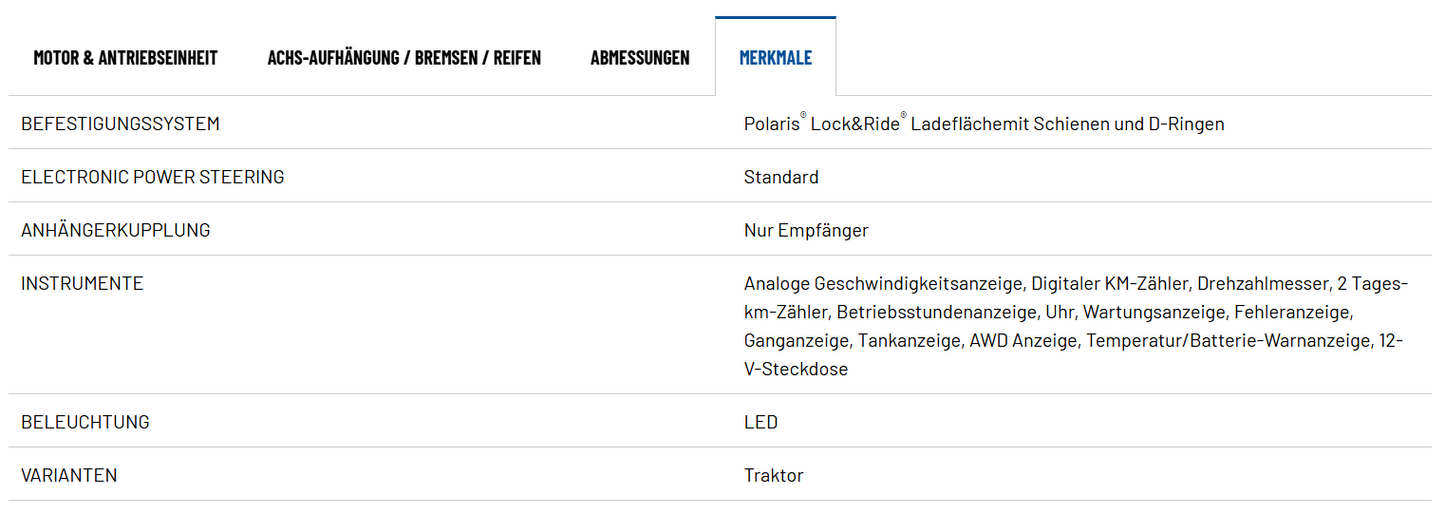Click the Befestigungssystem row label
Viewport: 1445px width, 514px height.
point(120,124)
